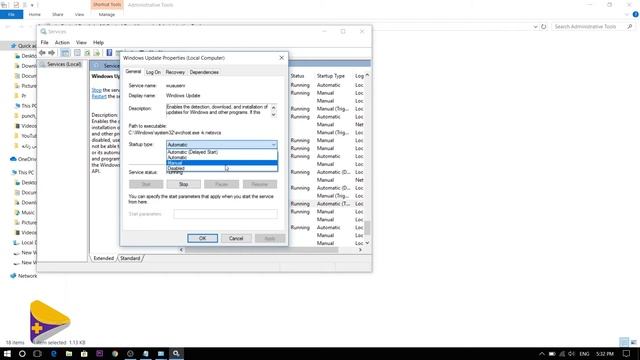Viewport: 640px width, 360px height.
Task: Click the Forward arrow in Services toolbar
Action: point(51,53)
